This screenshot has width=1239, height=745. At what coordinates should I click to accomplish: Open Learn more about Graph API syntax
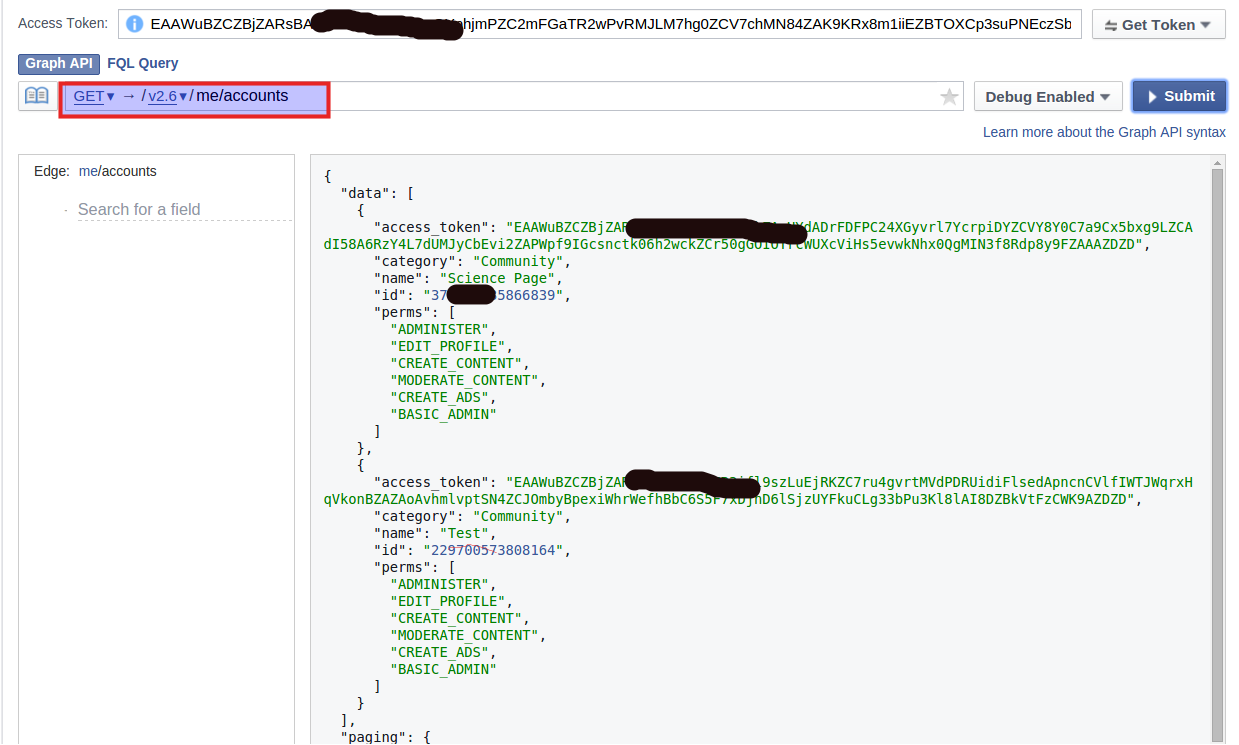click(1104, 132)
